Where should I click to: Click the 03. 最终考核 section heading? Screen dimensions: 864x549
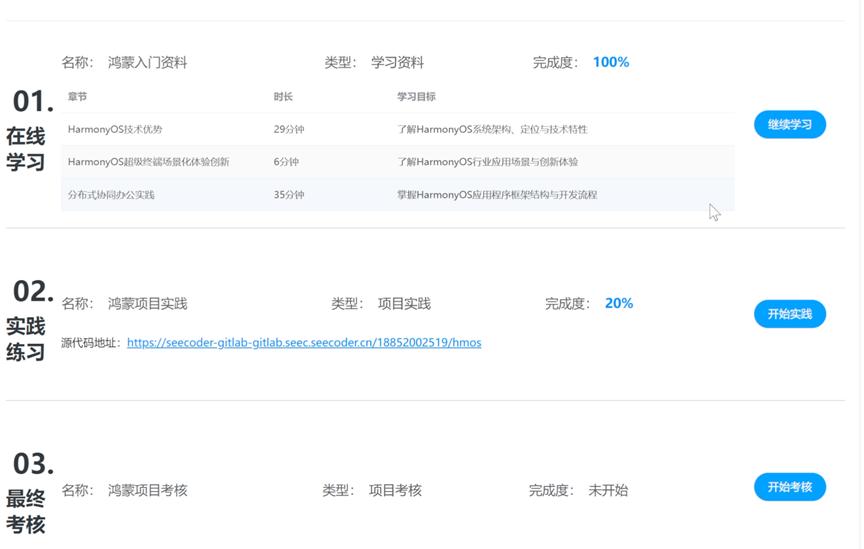30,492
